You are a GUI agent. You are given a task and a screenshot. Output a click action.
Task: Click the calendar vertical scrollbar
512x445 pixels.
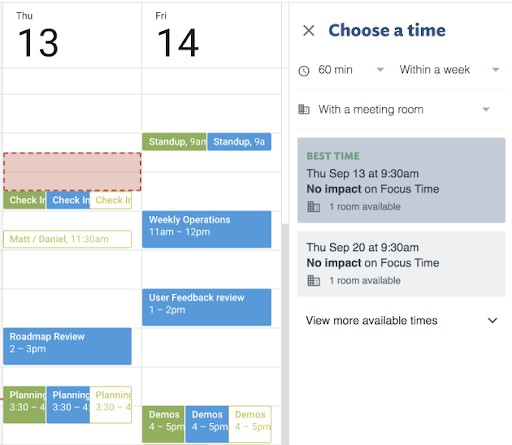tap(285, 333)
